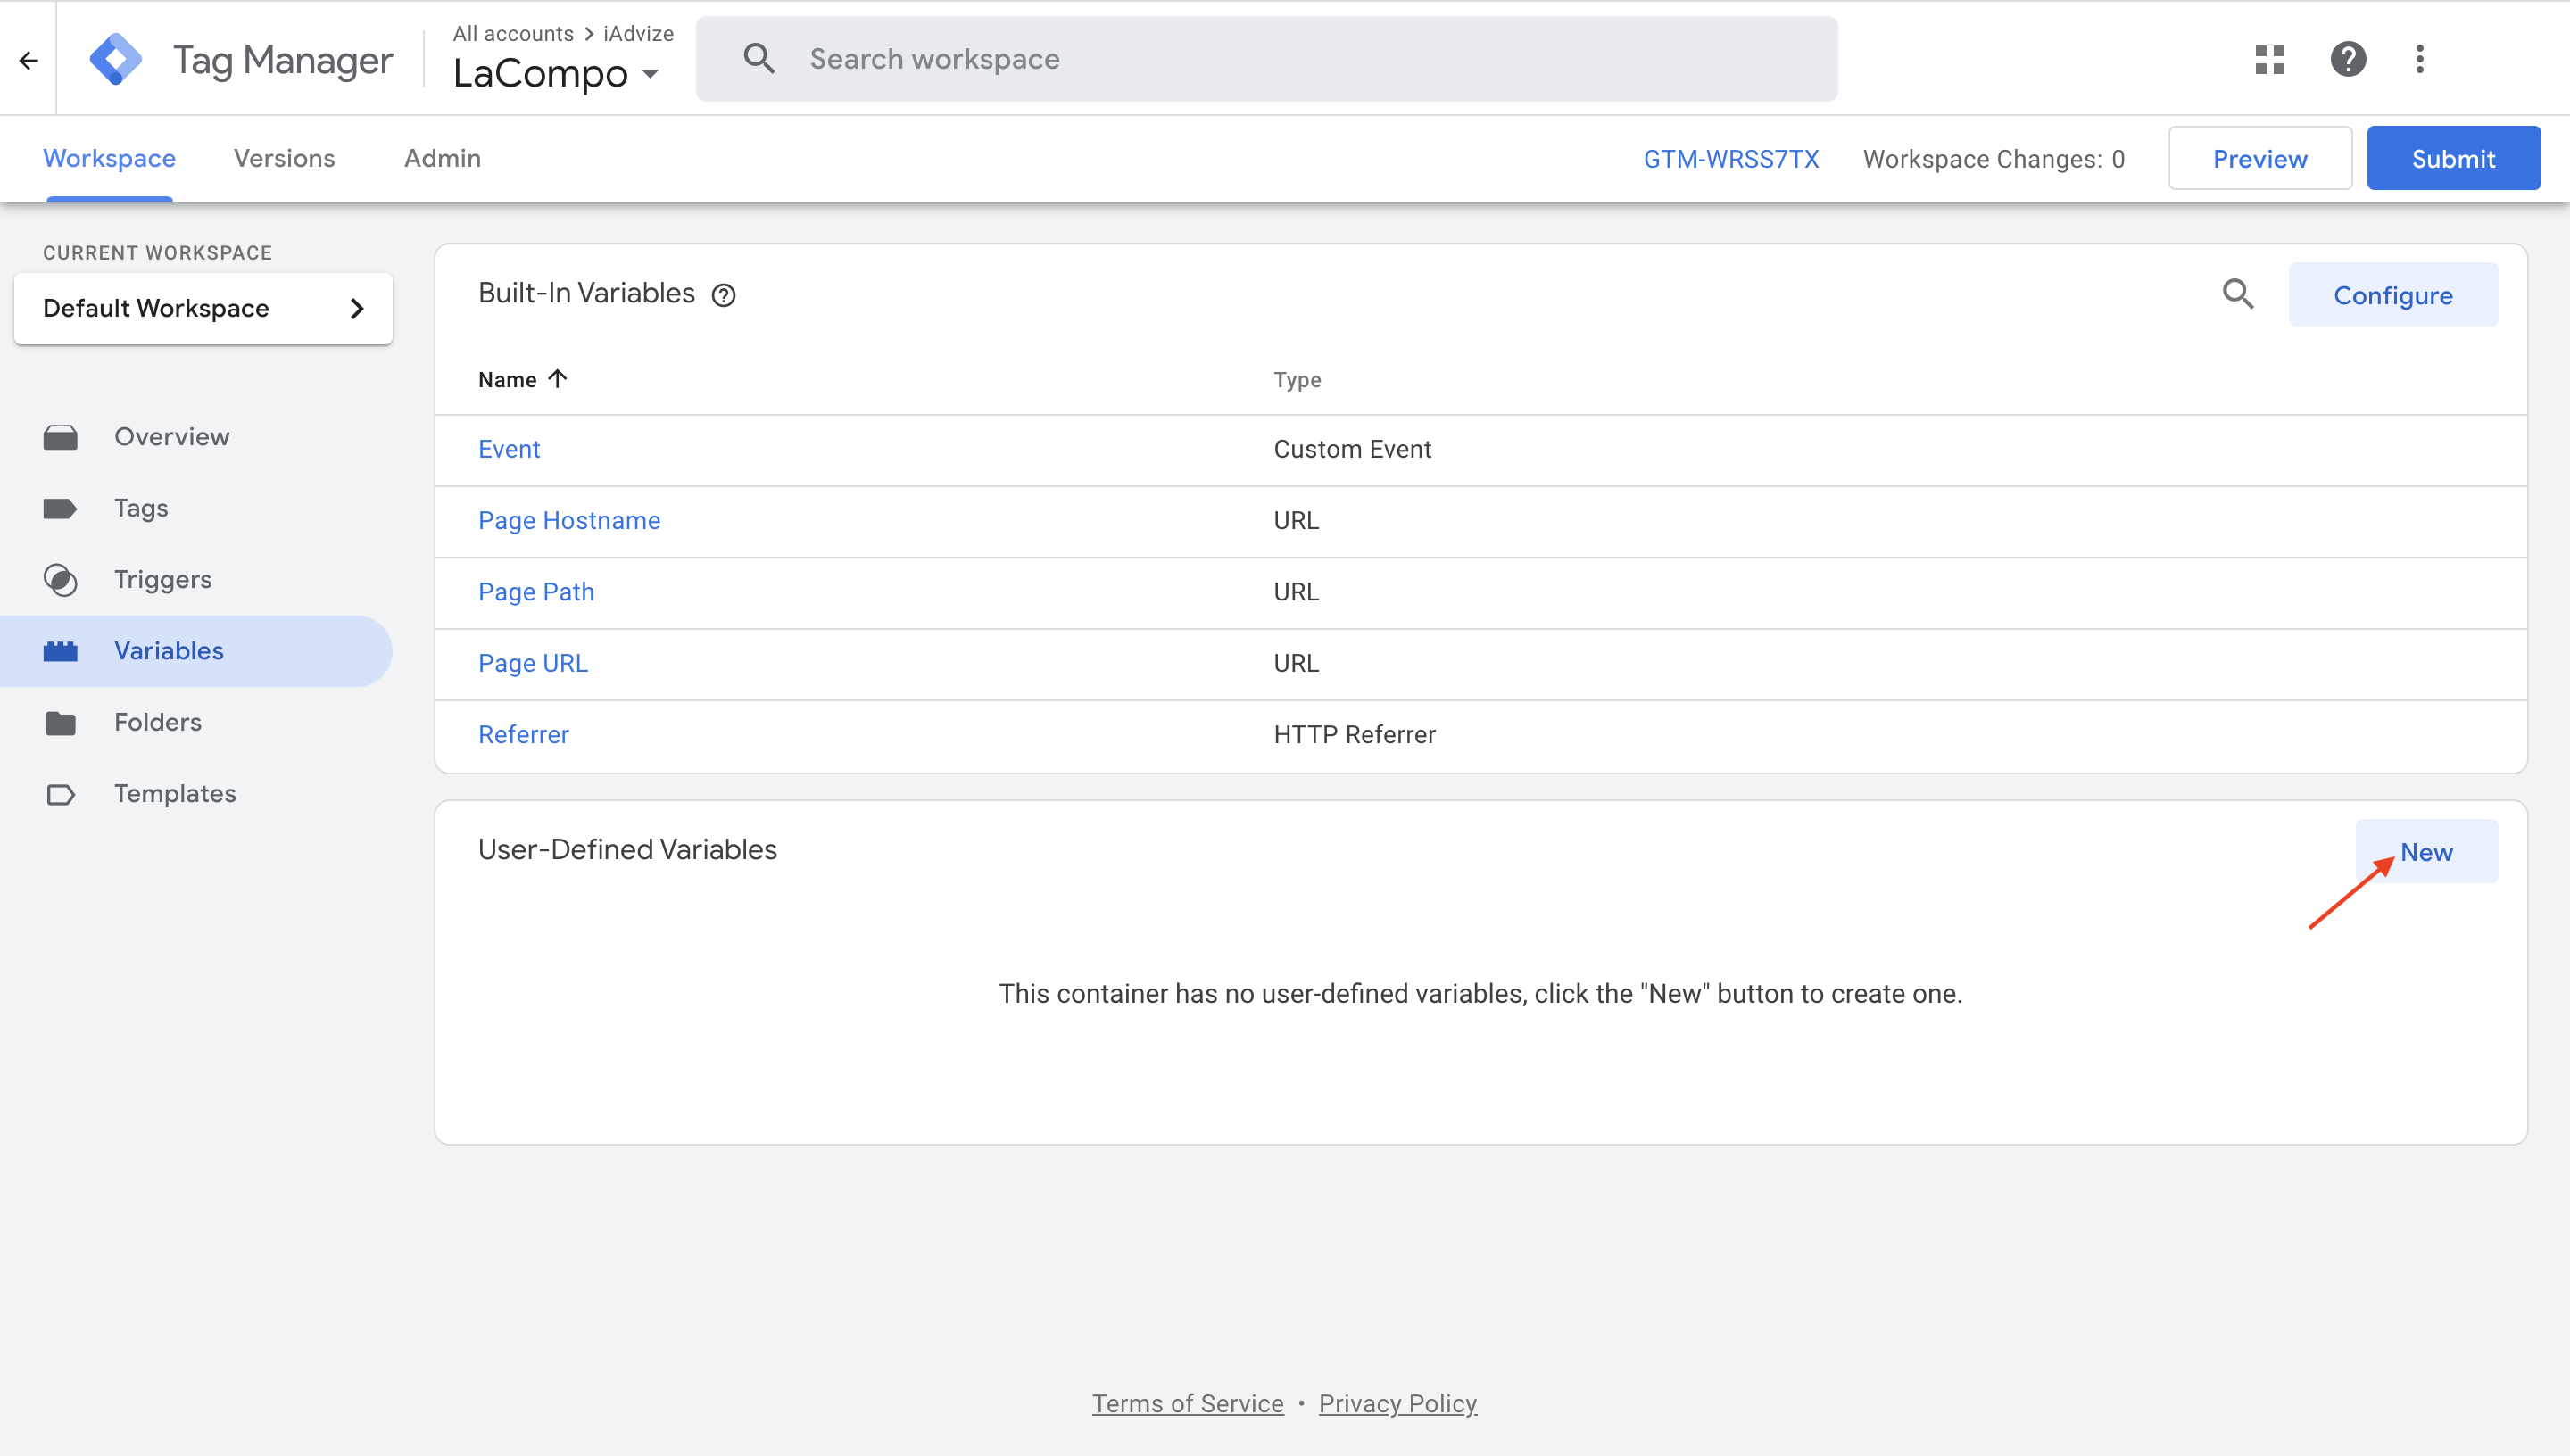The height and width of the screenshot is (1456, 2570).
Task: Open the GTM-WRSS7TX container ID link
Action: (x=1731, y=159)
